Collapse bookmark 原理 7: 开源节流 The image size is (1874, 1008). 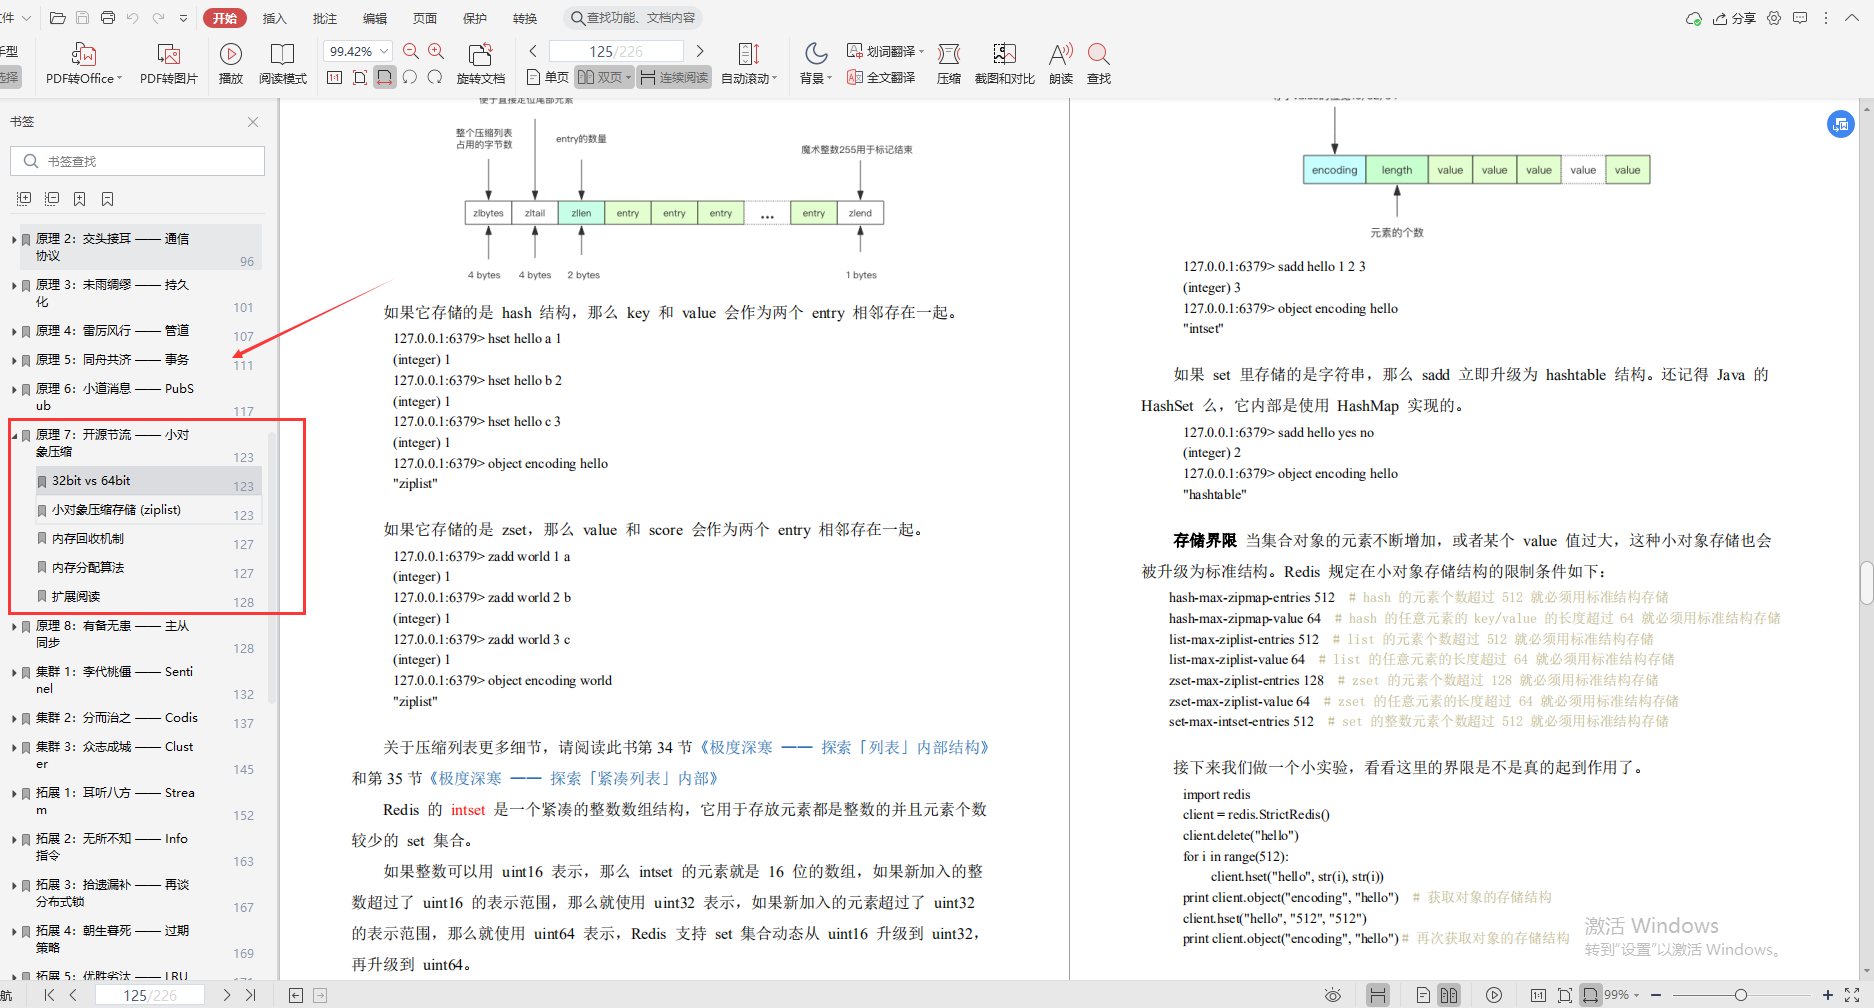coord(14,435)
